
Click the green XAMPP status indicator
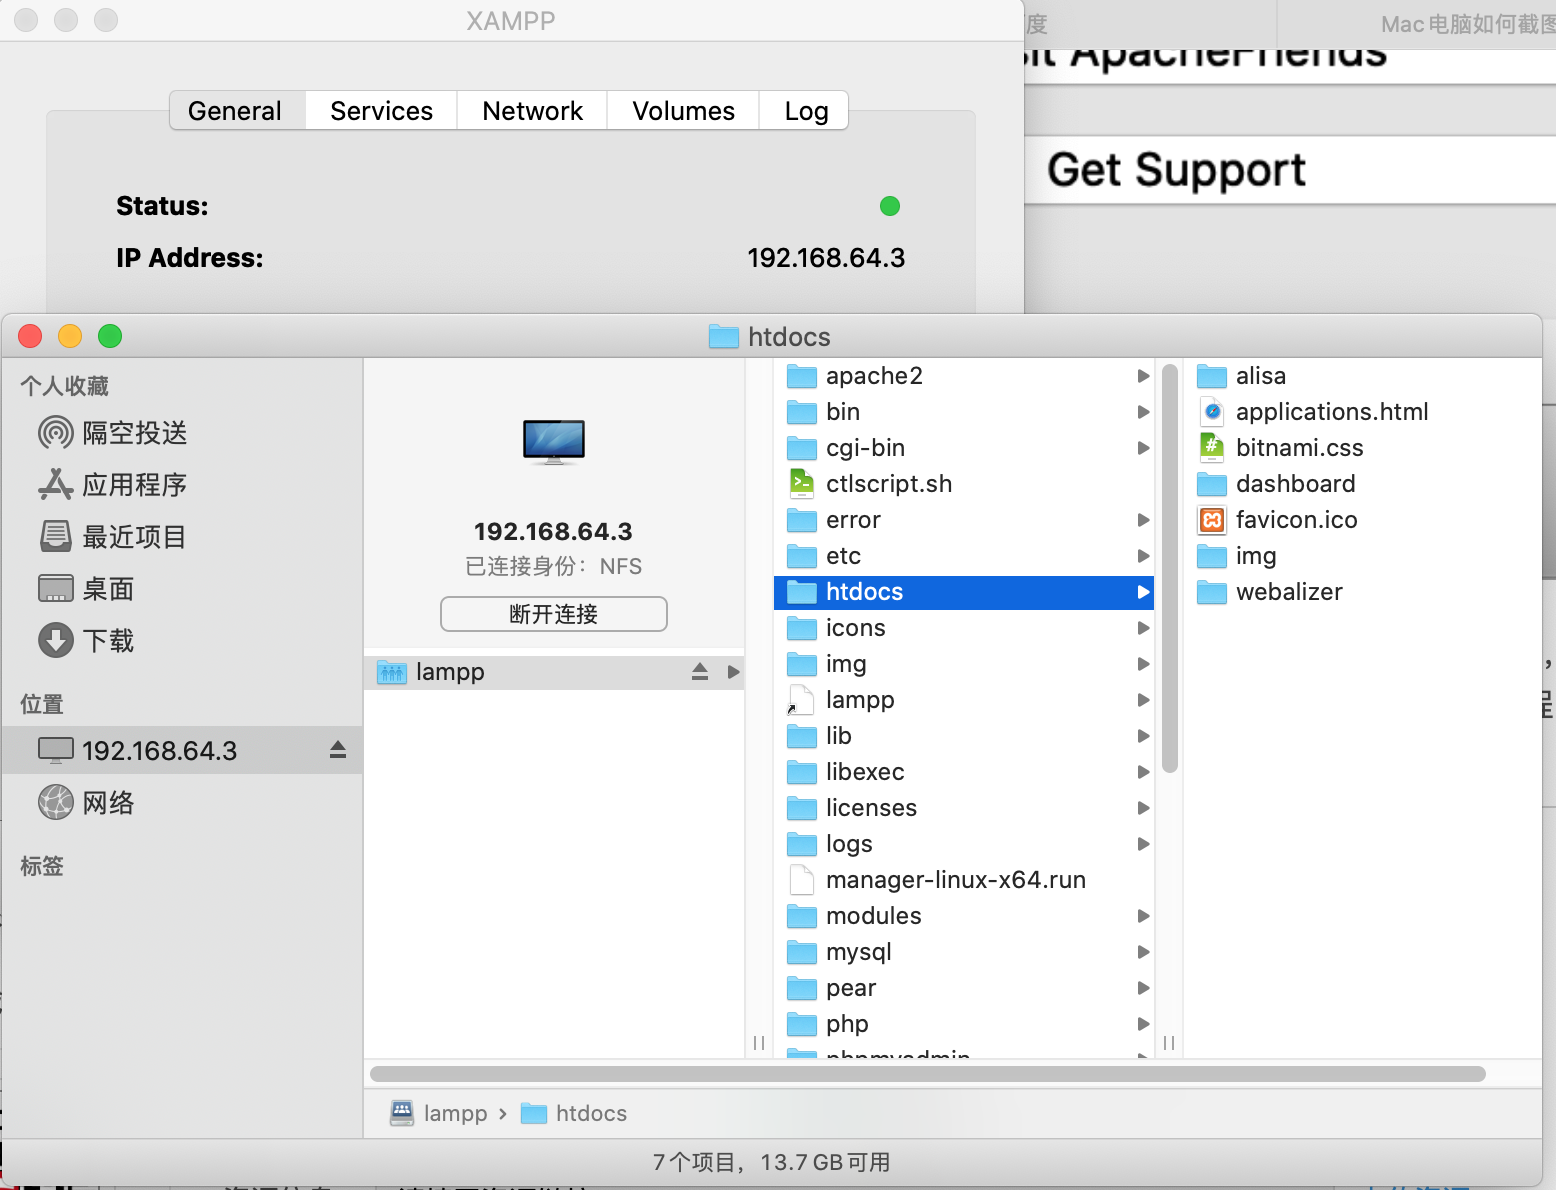click(890, 206)
